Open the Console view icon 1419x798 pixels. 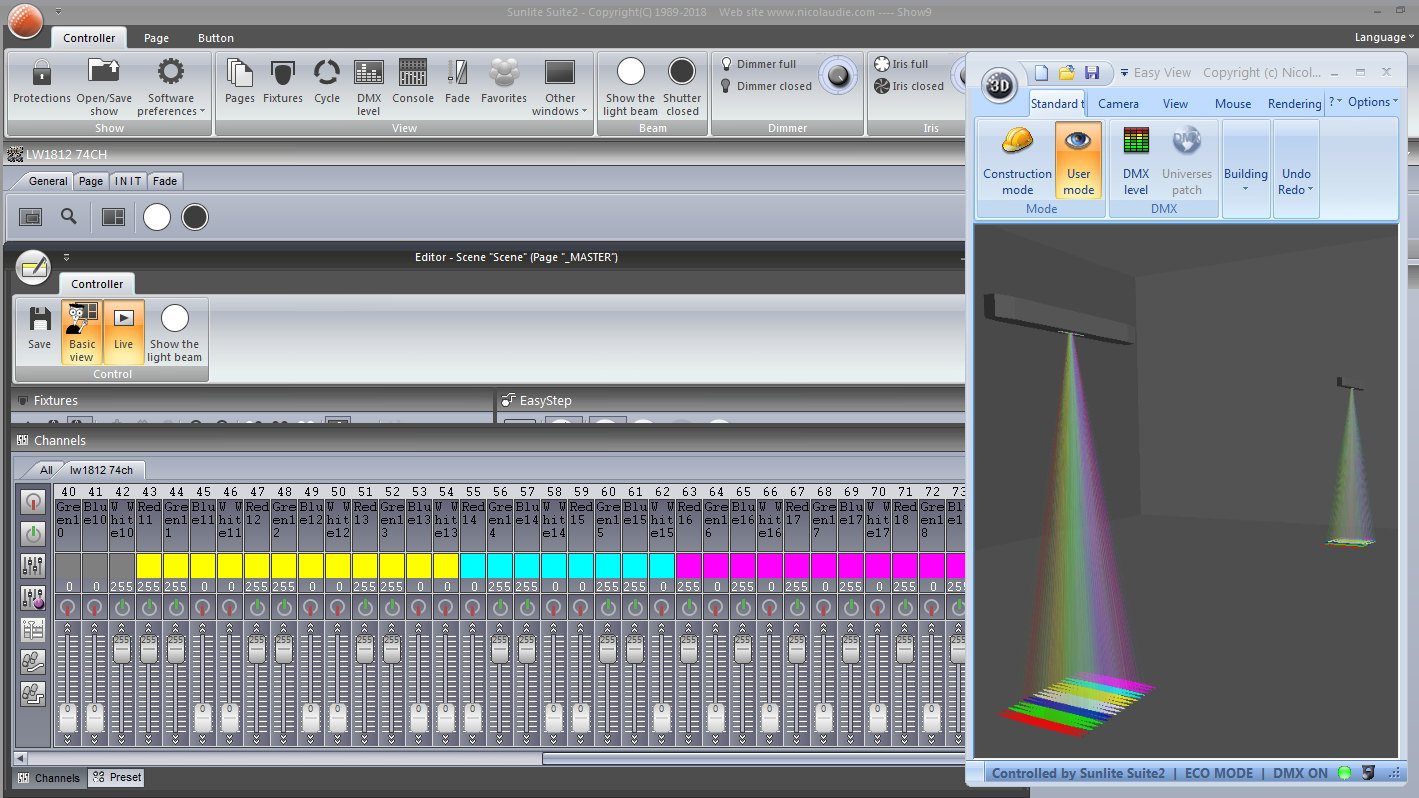[413, 82]
